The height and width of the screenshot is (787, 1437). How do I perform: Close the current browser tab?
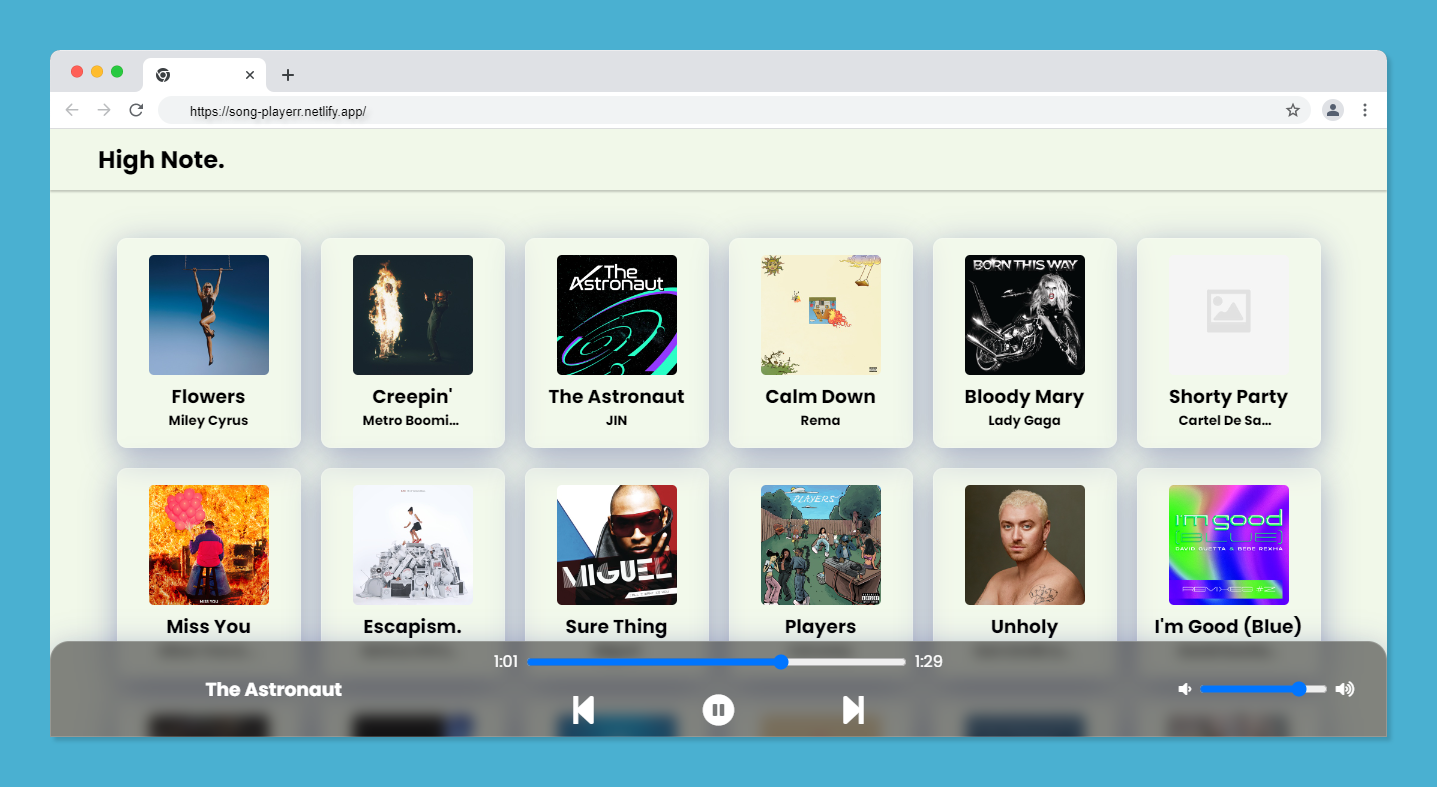tap(250, 75)
